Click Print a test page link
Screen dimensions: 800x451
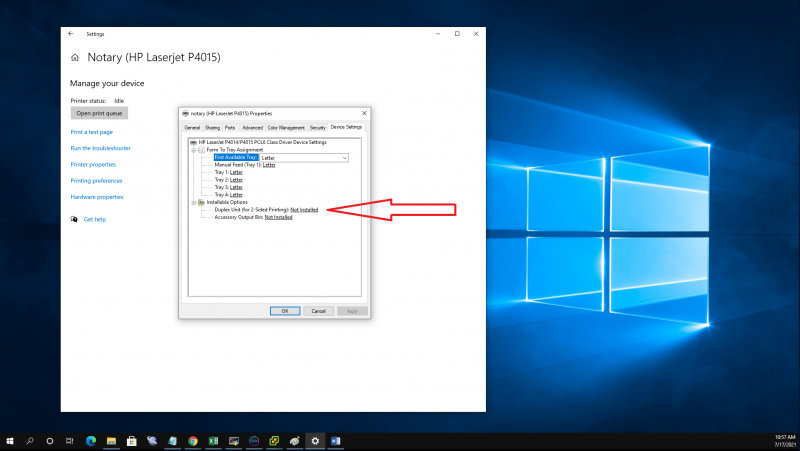(91, 132)
